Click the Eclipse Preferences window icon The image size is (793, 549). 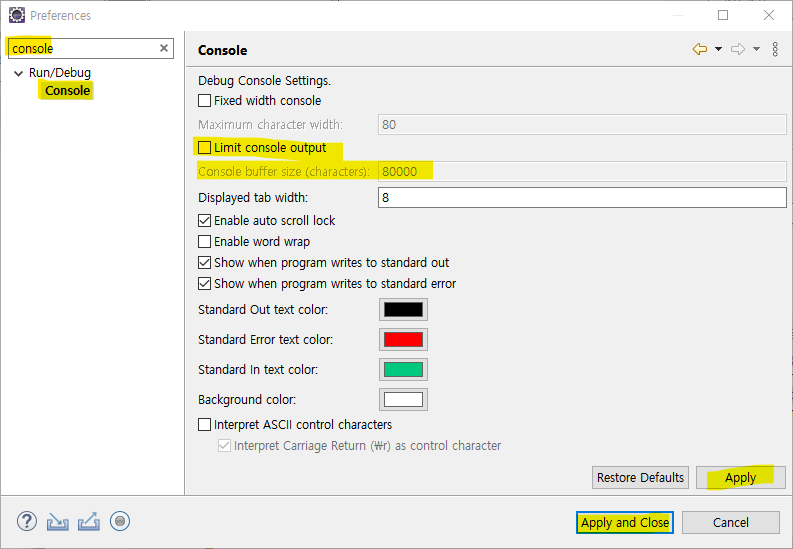coord(17,15)
